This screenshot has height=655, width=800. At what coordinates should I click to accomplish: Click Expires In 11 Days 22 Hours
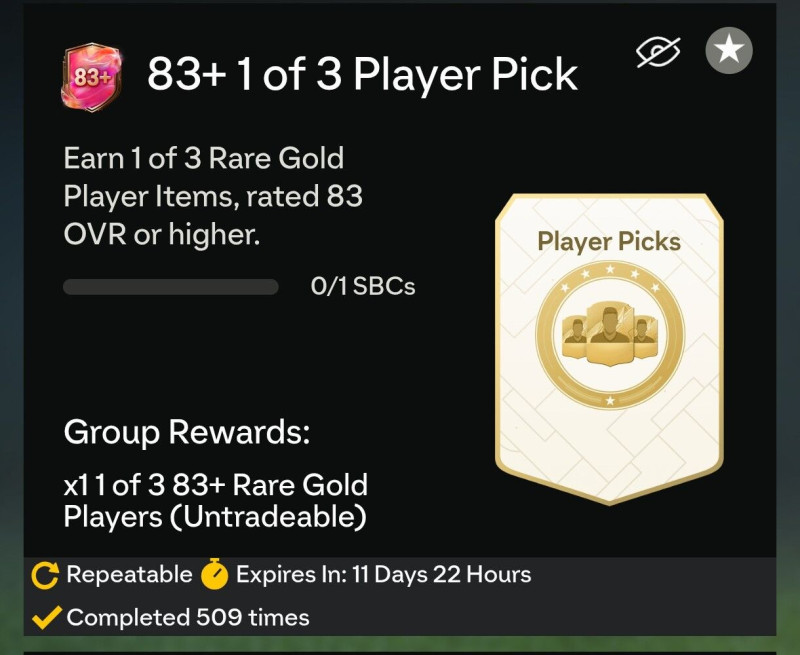tap(383, 574)
